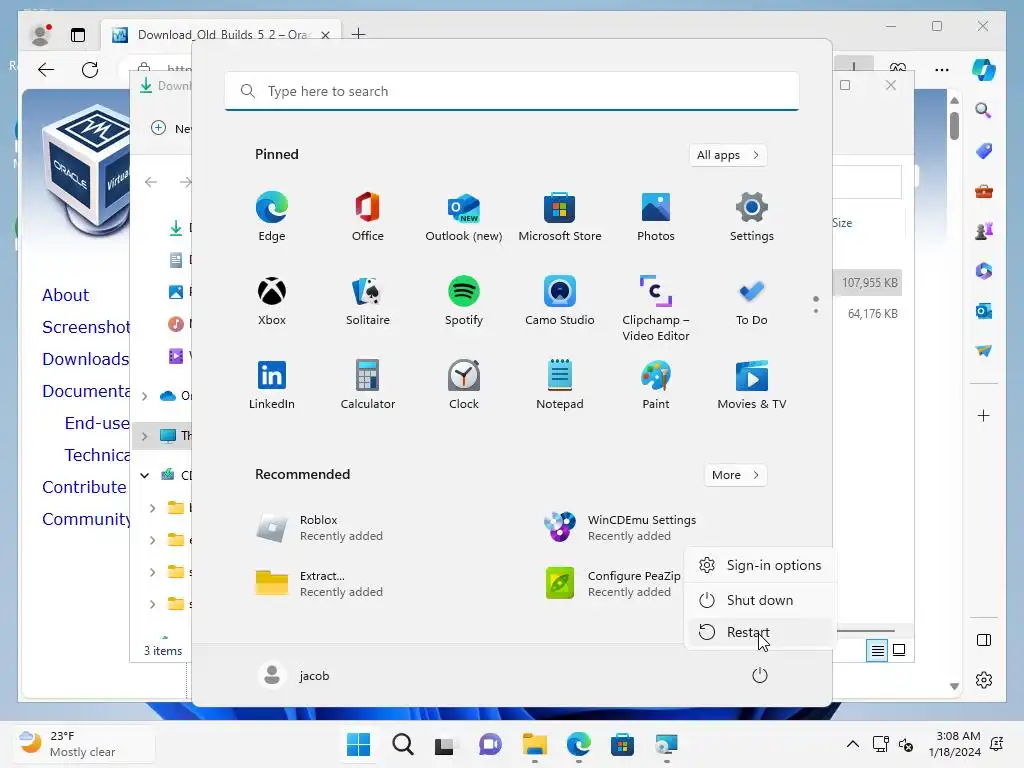Refresh the Edge page
Image resolution: width=1024 pixels, height=768 pixels.
pos(90,70)
